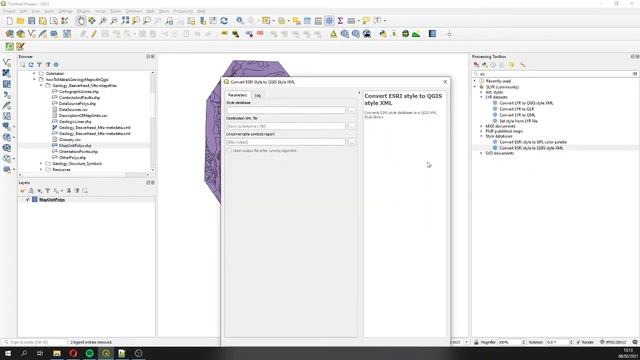The width and height of the screenshot is (640, 360).
Task: Click the Windows Start button
Action: point(8,353)
